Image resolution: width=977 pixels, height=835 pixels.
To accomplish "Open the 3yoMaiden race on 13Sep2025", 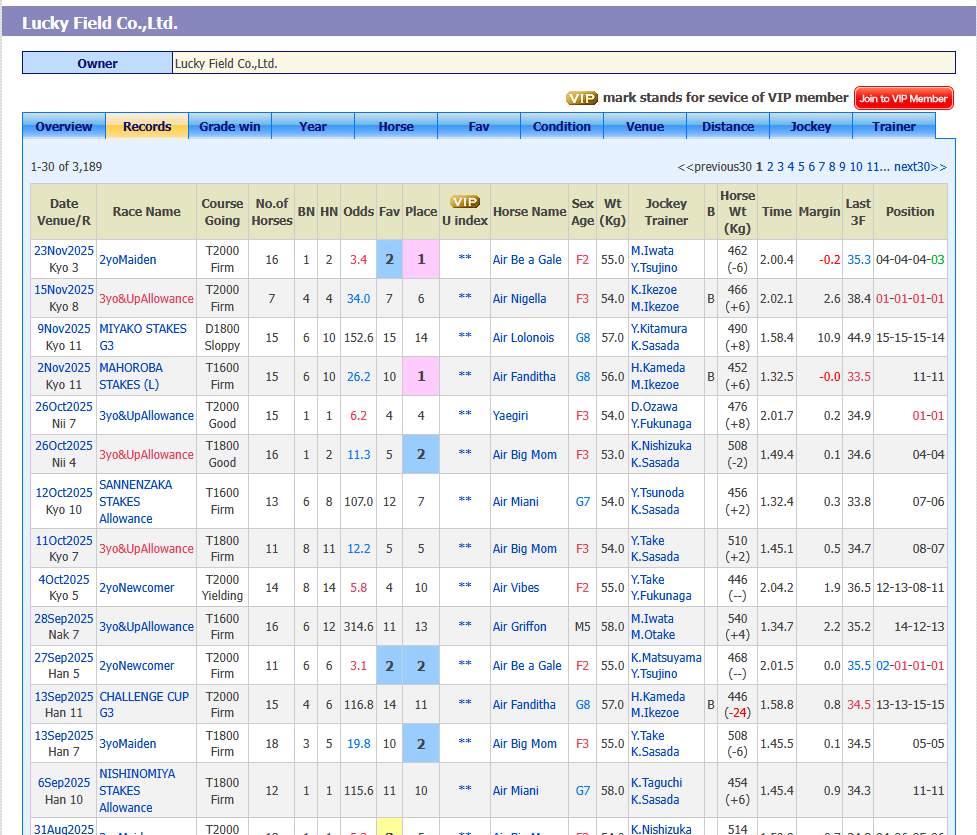I will pyautogui.click(x=128, y=743).
